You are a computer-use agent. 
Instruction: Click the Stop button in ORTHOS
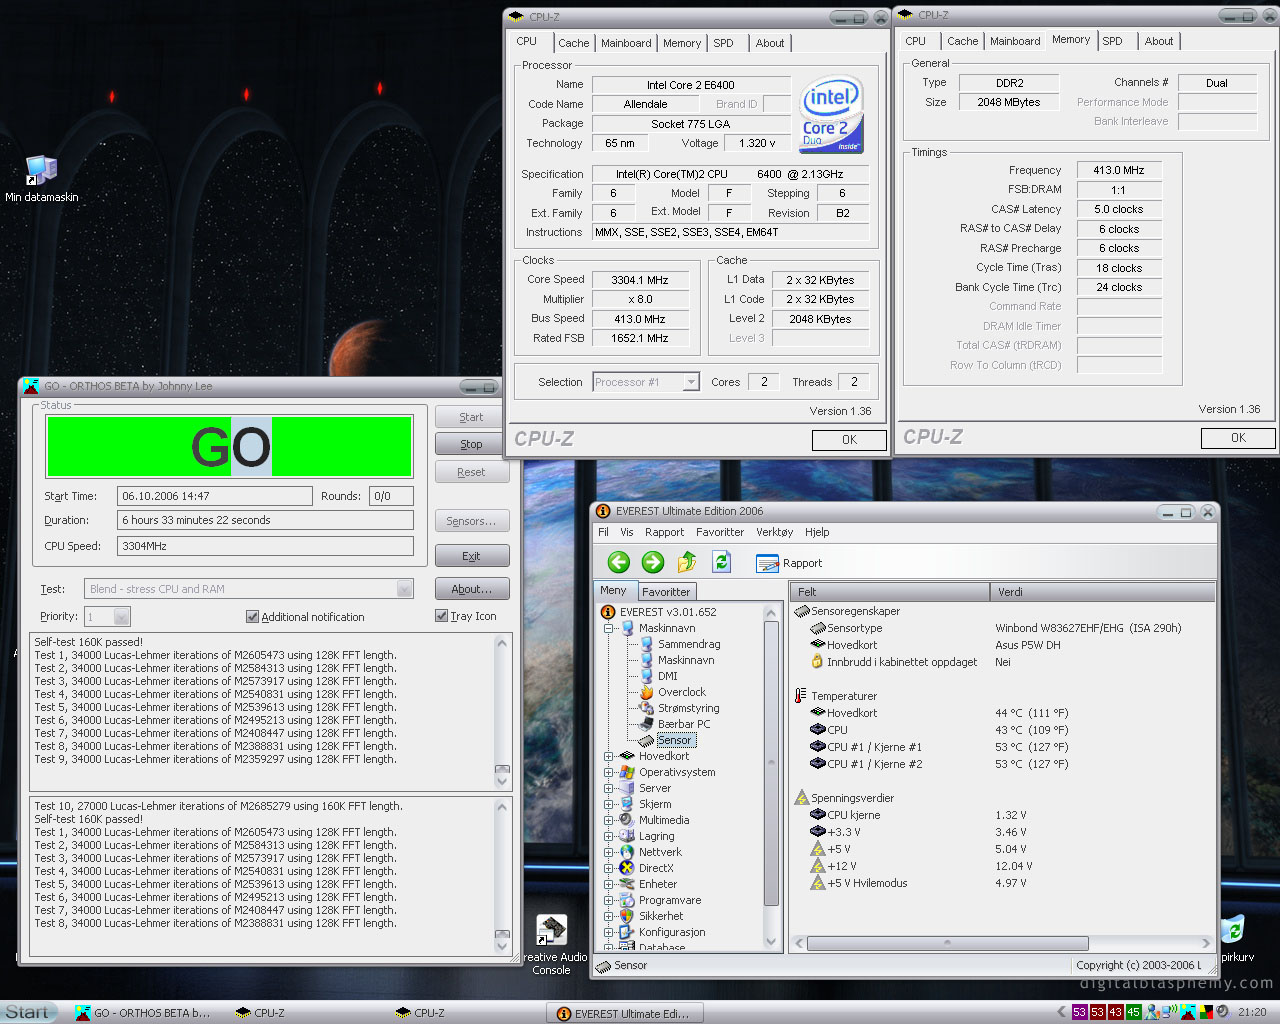[x=471, y=444]
